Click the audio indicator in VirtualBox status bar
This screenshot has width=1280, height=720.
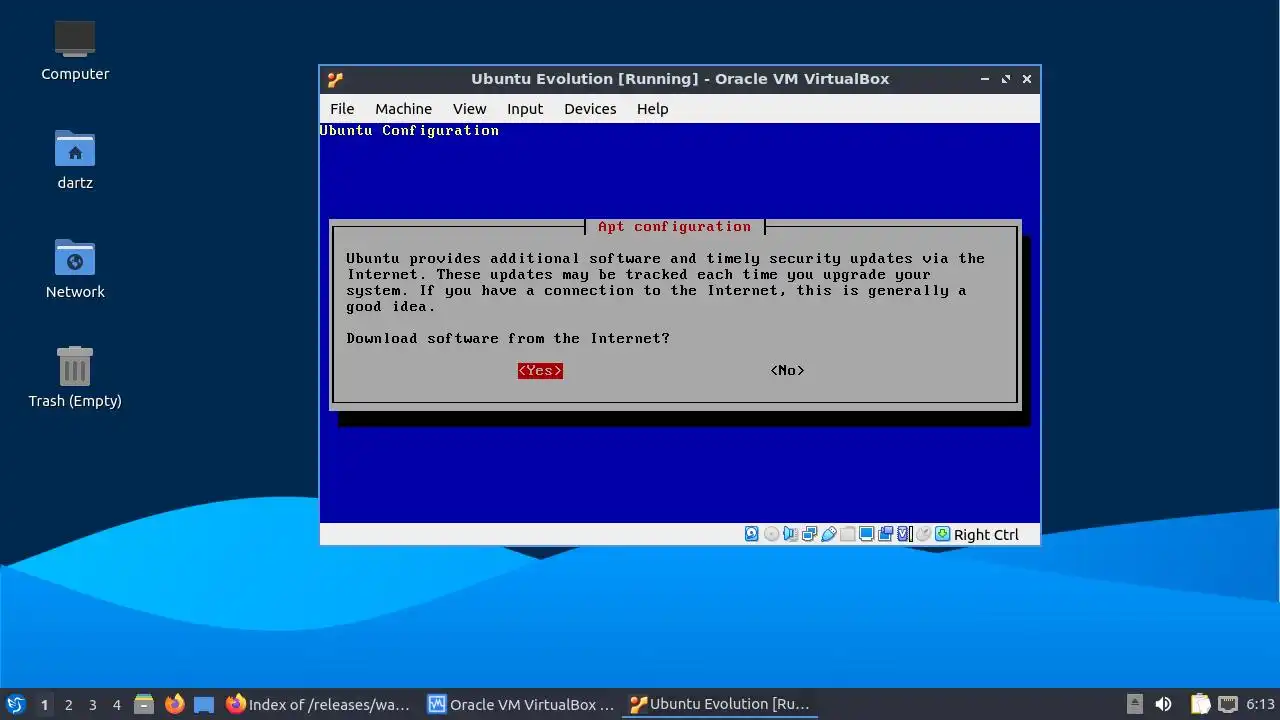pyautogui.click(x=790, y=534)
